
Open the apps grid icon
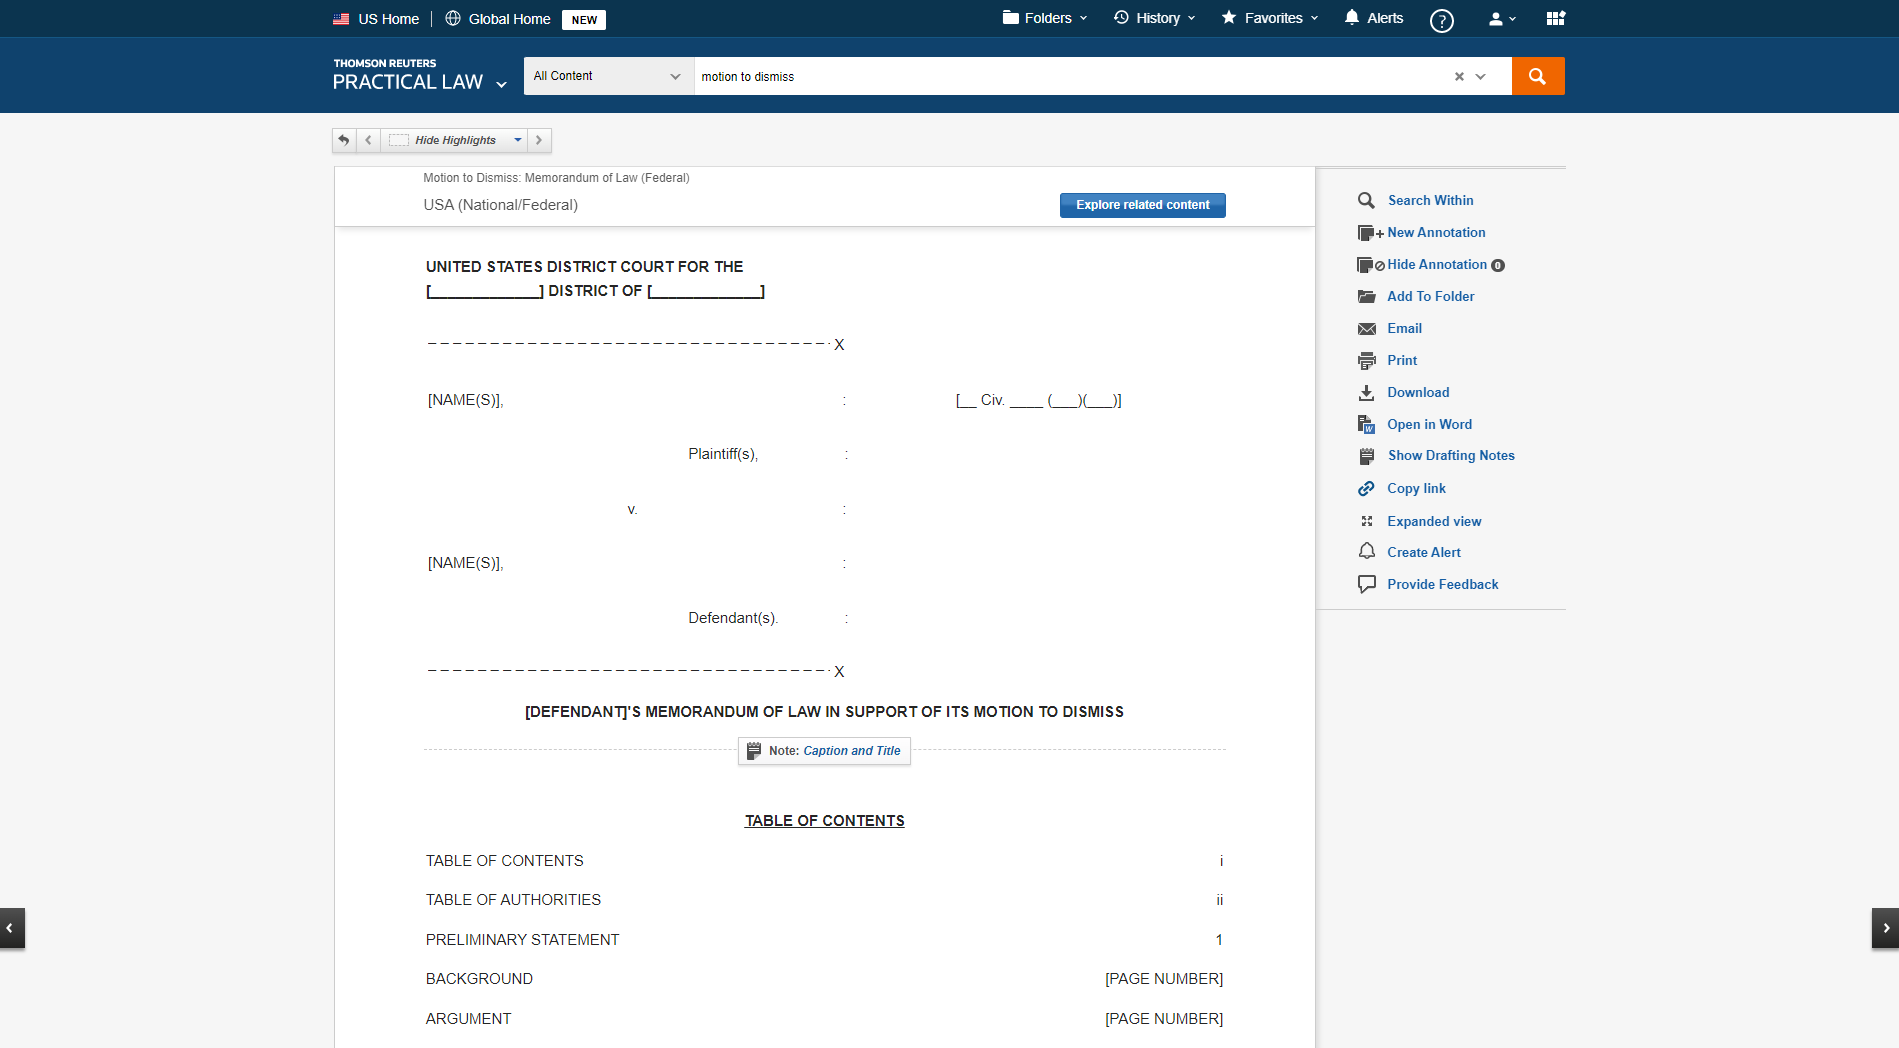[x=1555, y=18]
